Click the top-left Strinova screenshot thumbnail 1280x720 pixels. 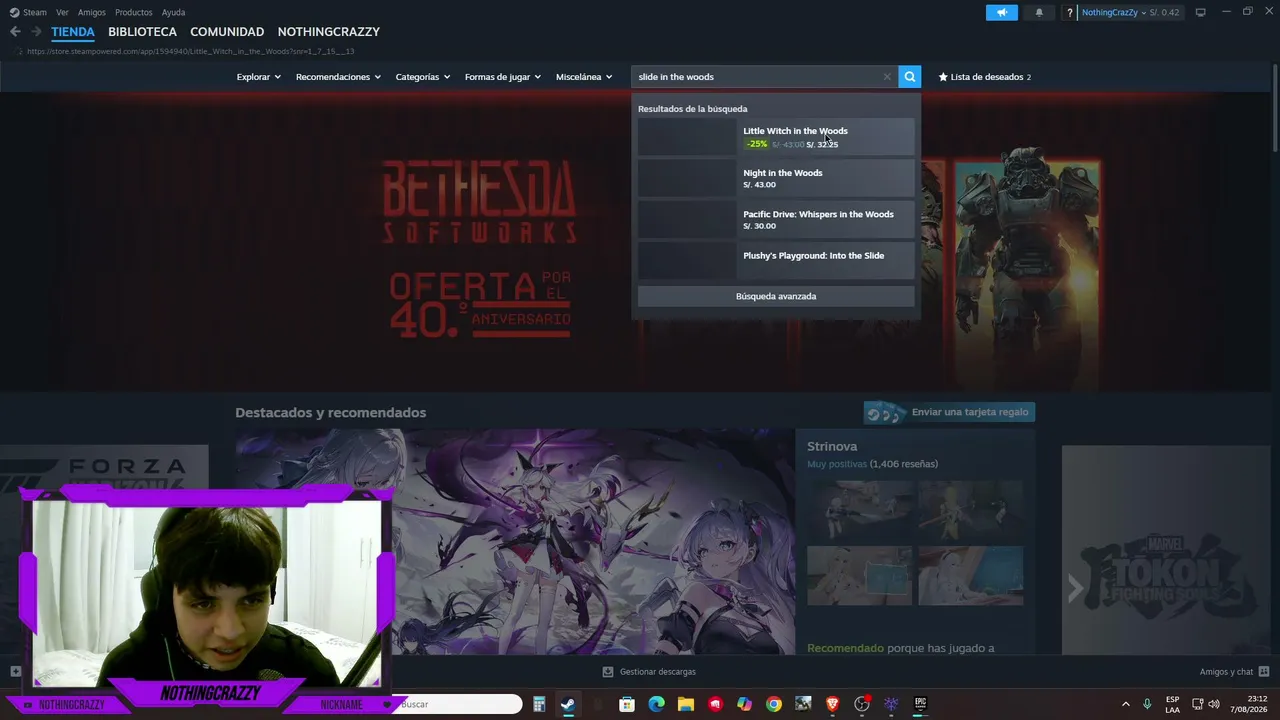click(x=860, y=510)
